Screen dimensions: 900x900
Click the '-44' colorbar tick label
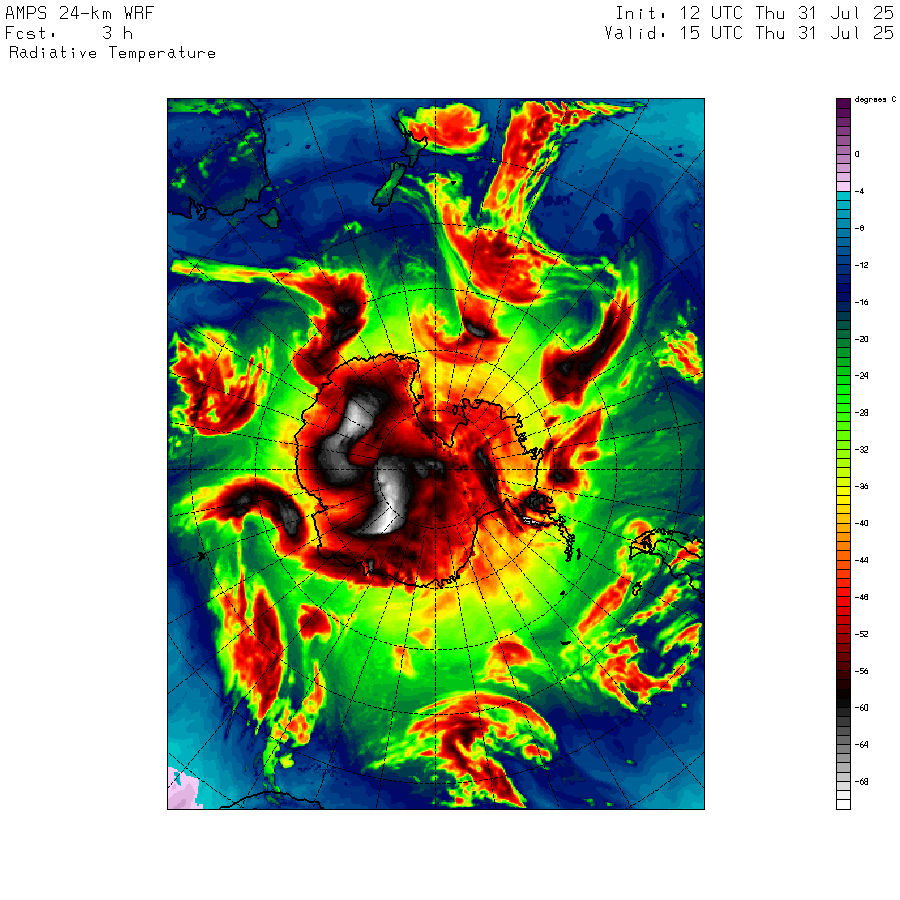(862, 560)
